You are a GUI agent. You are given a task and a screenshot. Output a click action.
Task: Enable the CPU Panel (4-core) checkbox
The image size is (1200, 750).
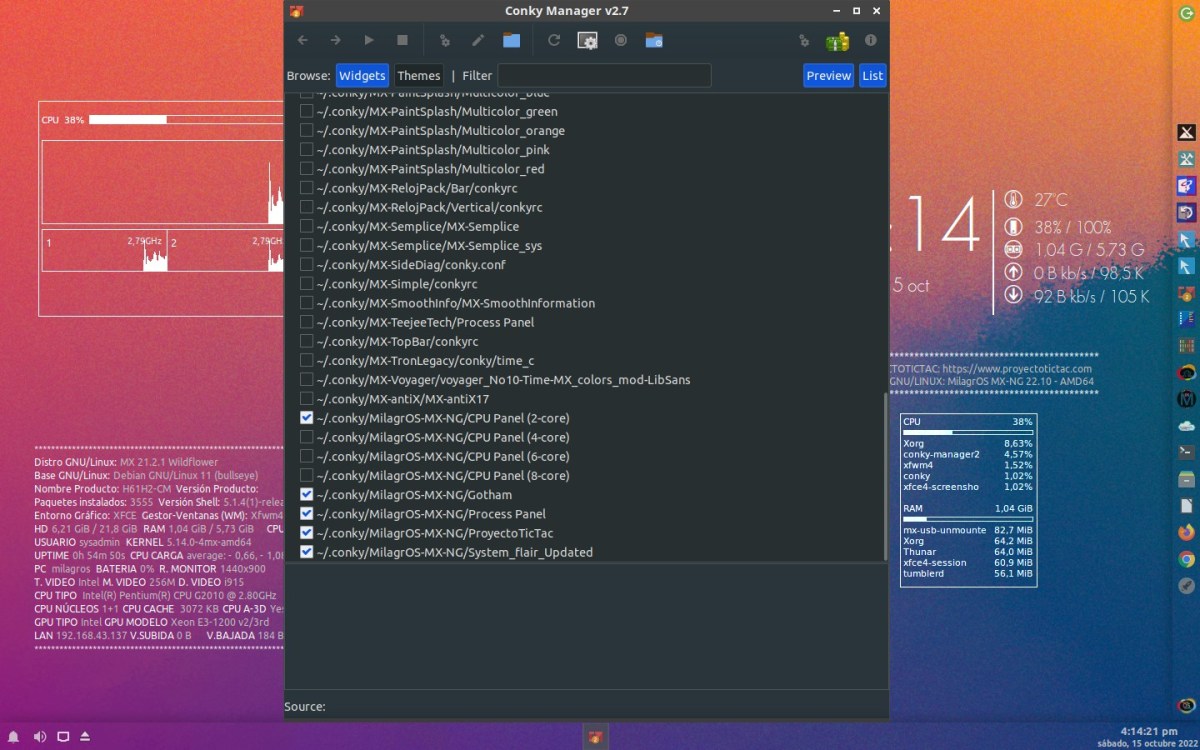point(307,437)
